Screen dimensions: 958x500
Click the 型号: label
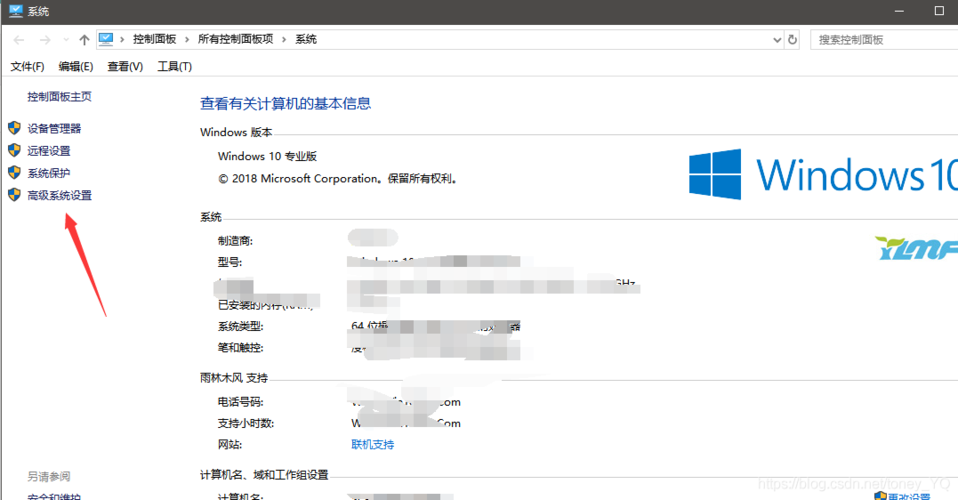(230, 262)
